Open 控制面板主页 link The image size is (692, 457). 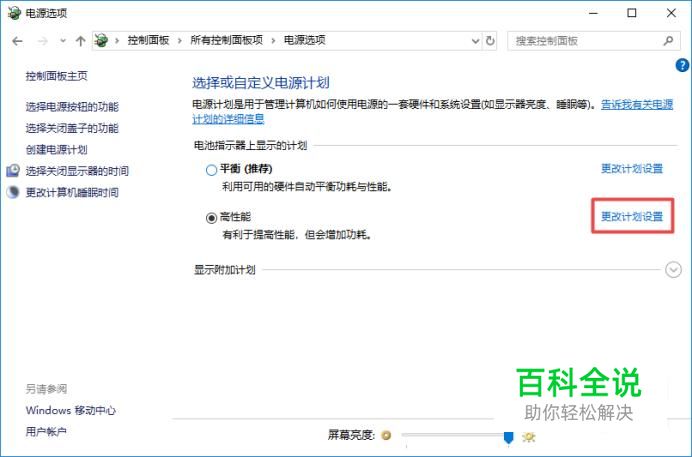pyautogui.click(x=56, y=76)
